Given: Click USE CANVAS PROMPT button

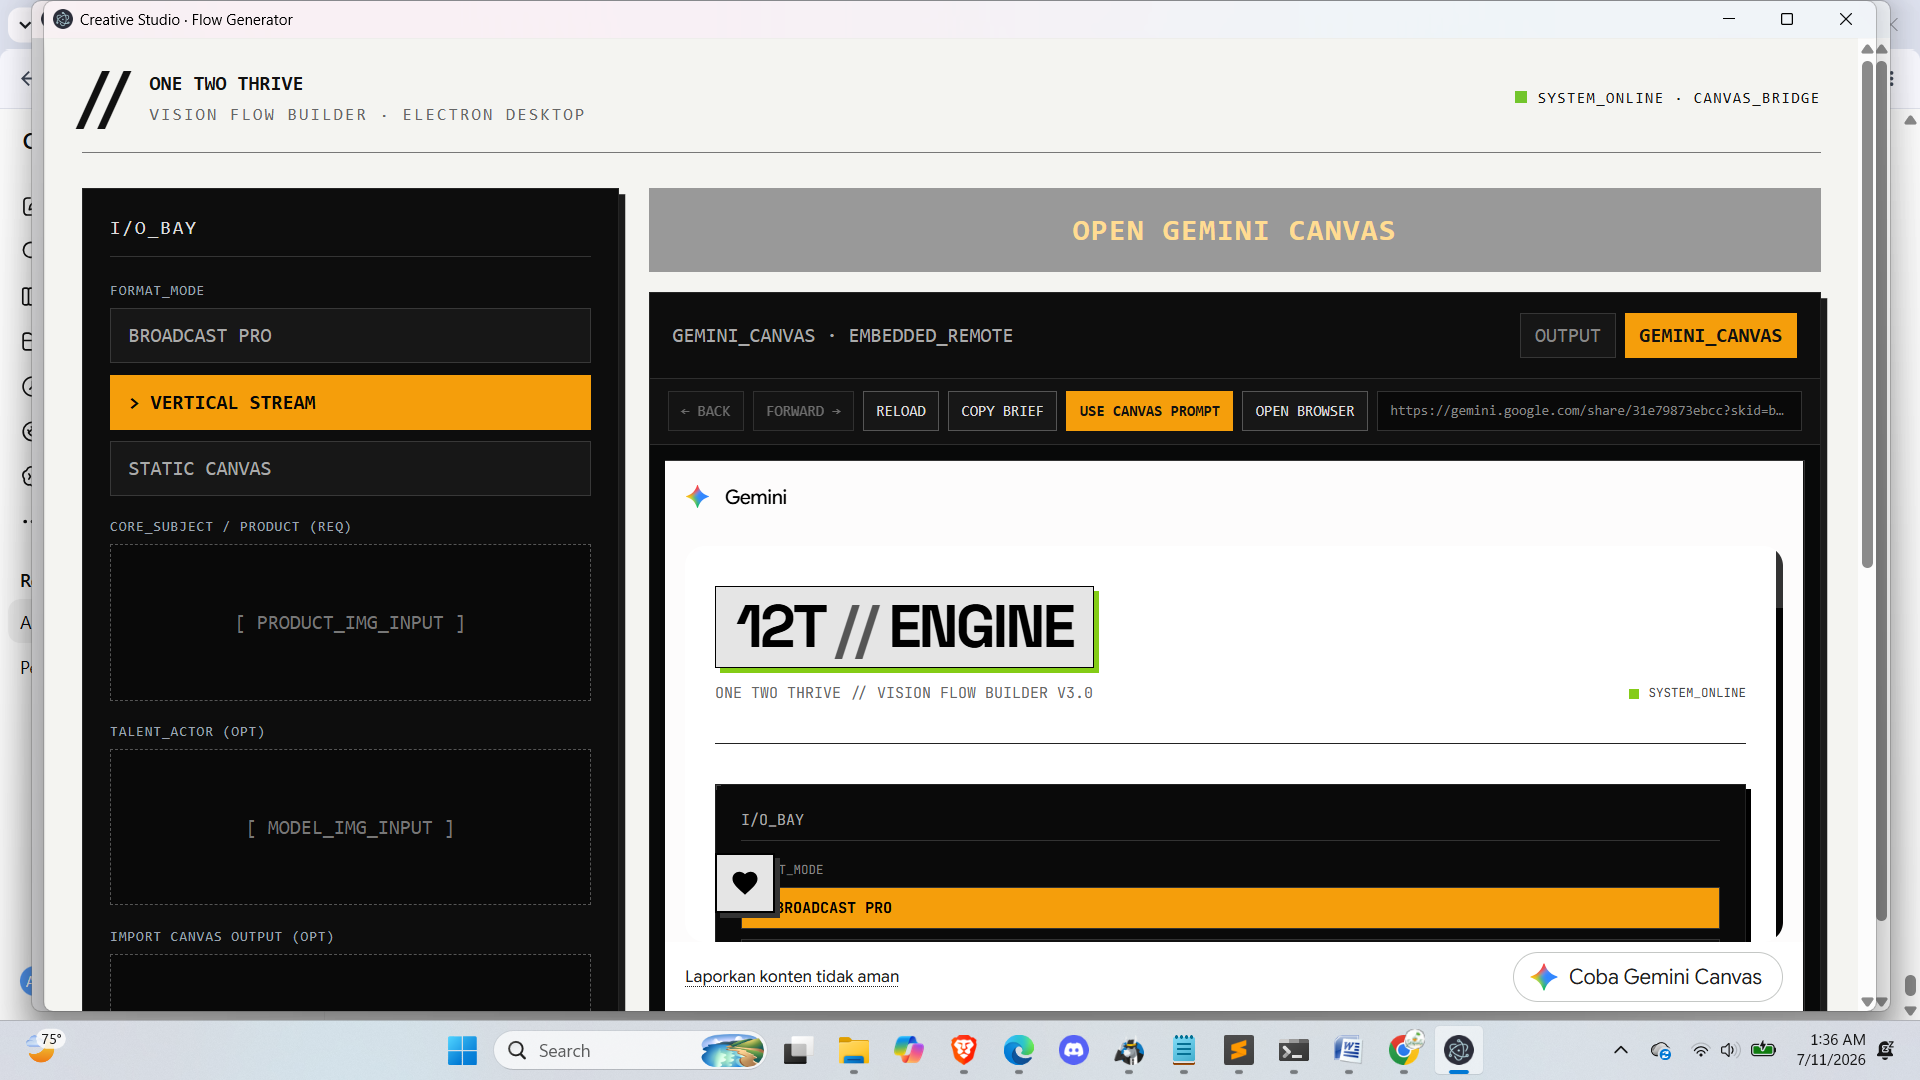Looking at the screenshot, I should point(1149,411).
